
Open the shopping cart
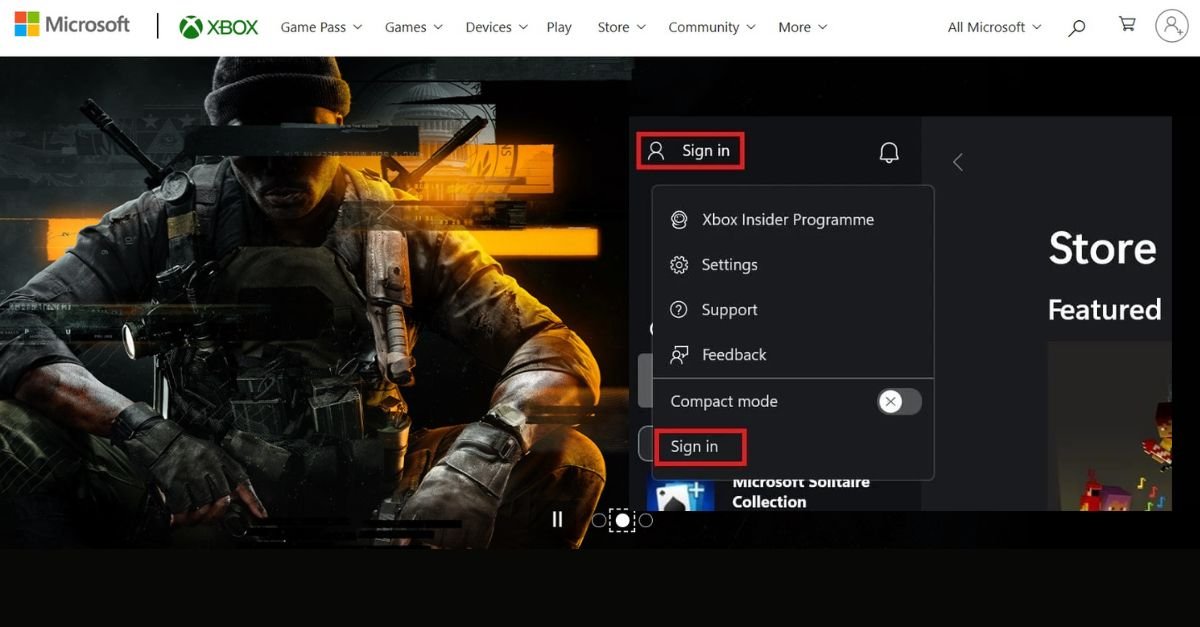click(1127, 25)
